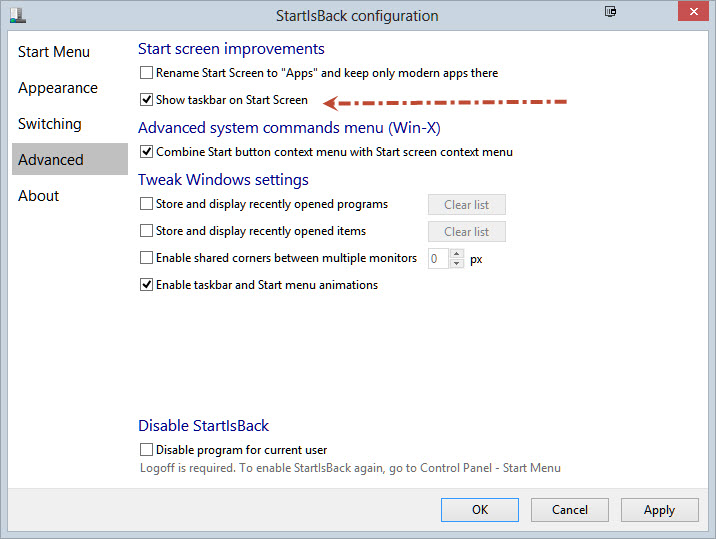The image size is (716, 539).
Task: Toggle Combine Start button context menu option
Action: click(147, 152)
